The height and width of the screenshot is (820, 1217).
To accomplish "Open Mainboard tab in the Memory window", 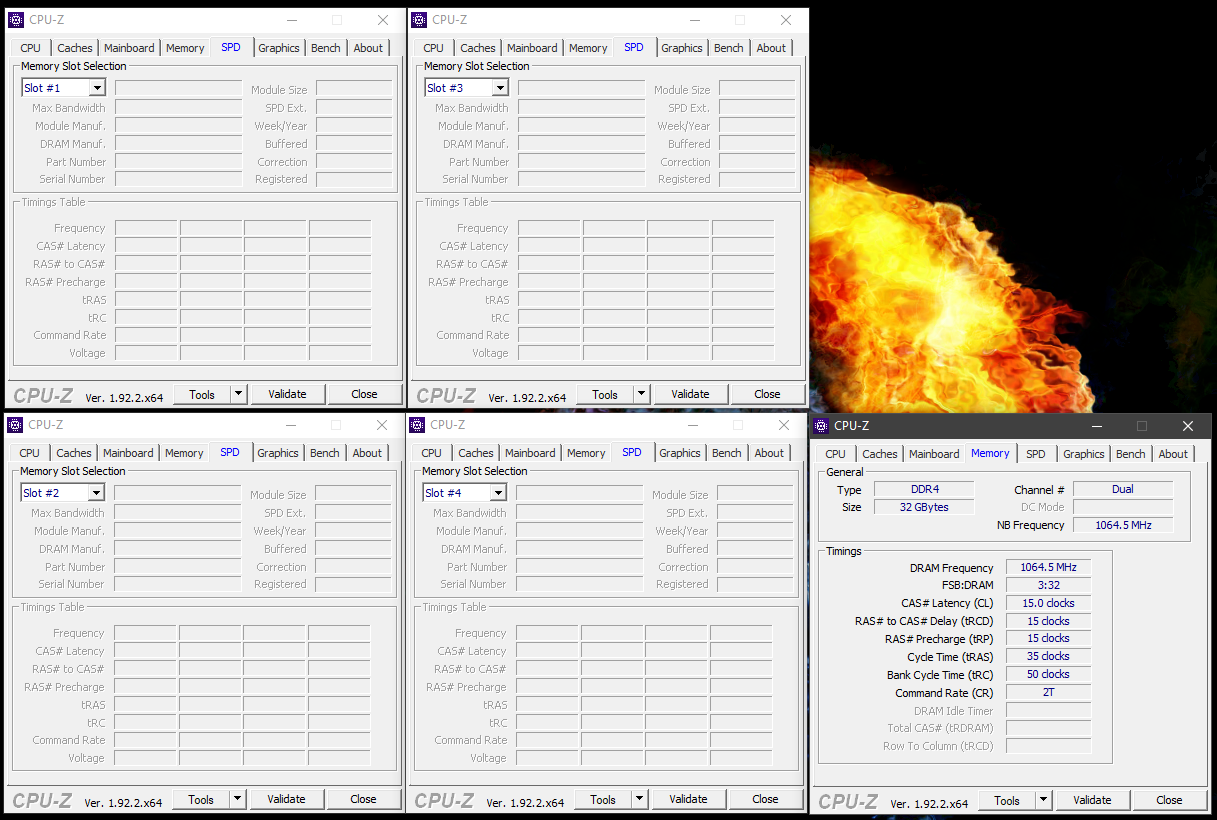I will click(x=934, y=454).
